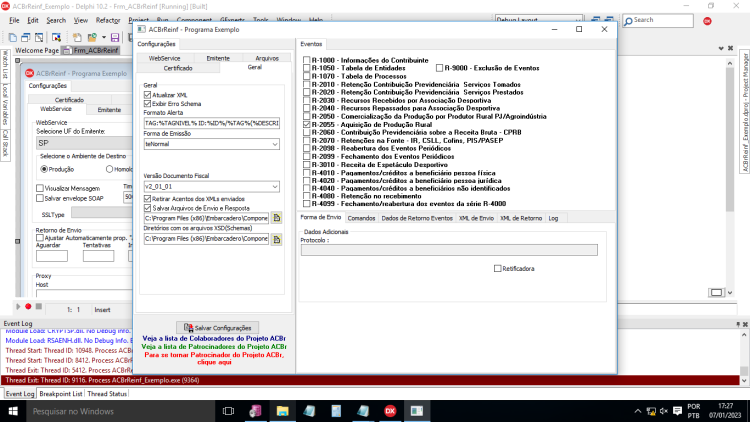Click the red tornar Patrocinador link

[214, 358]
